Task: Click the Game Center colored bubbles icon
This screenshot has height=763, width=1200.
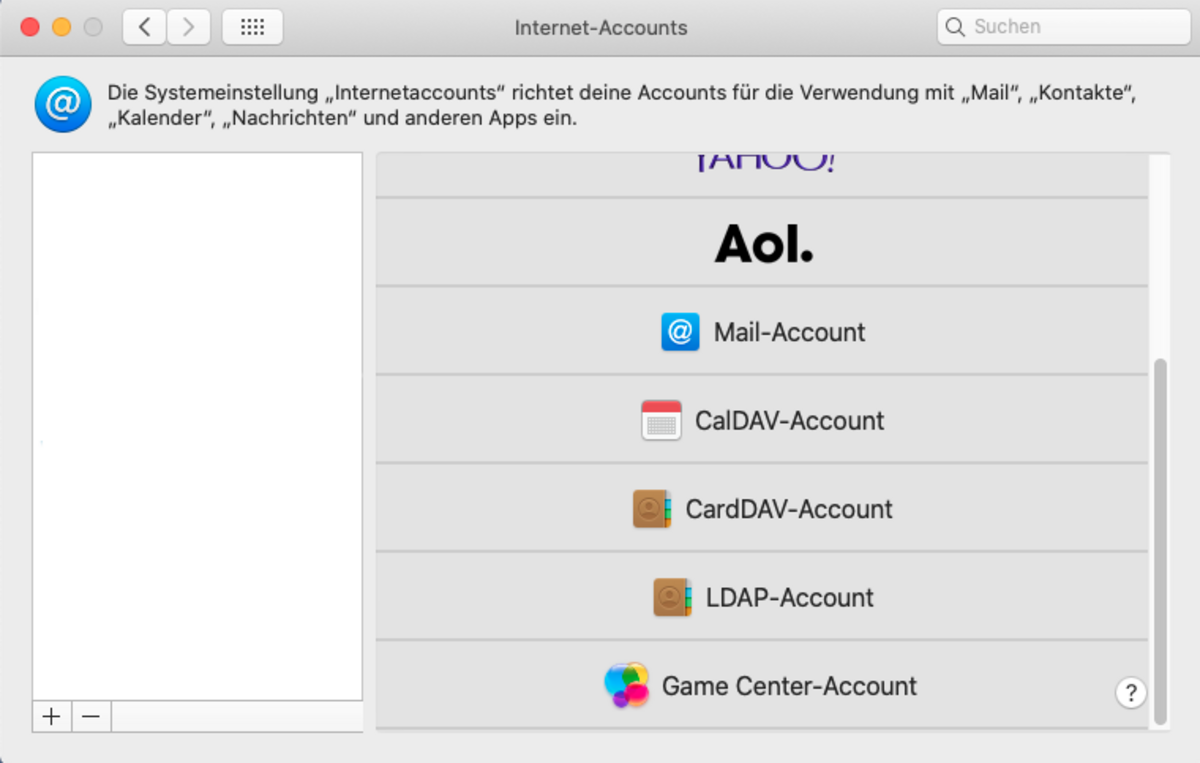Action: tap(627, 686)
